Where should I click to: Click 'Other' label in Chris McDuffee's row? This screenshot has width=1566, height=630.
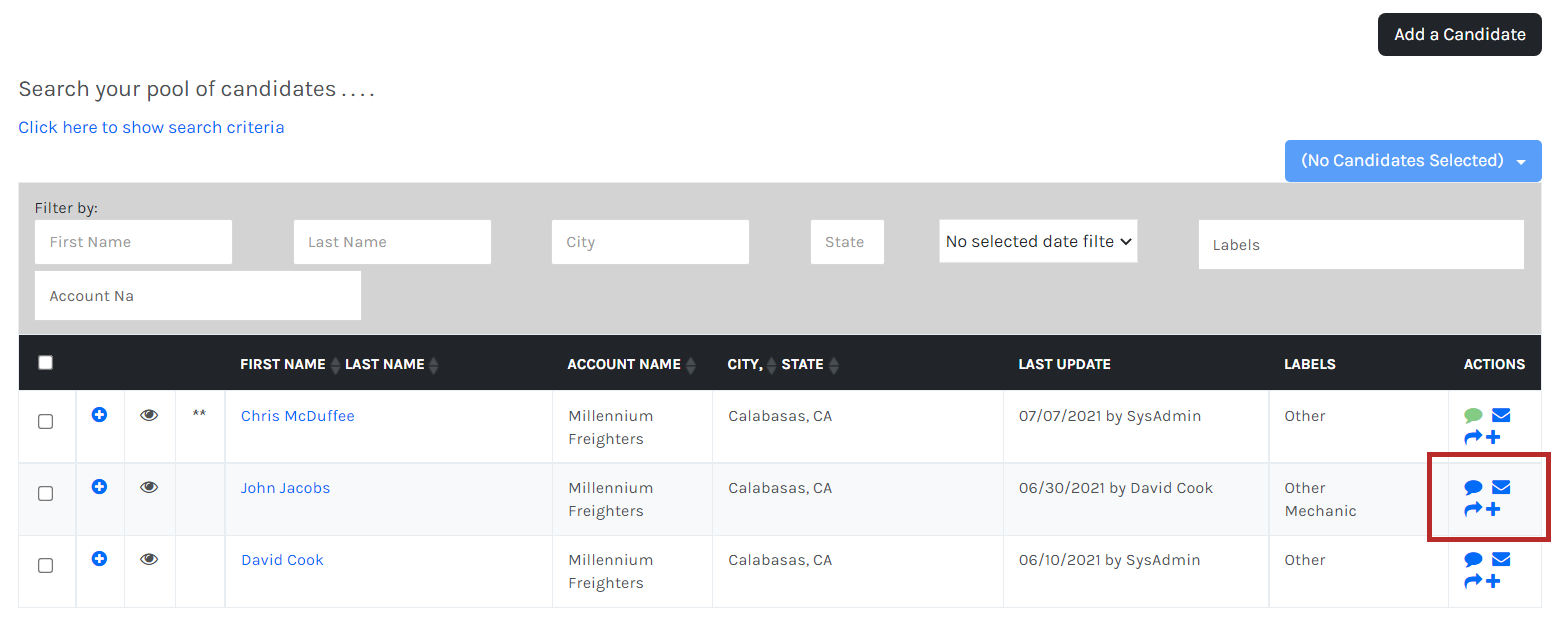pyautogui.click(x=1305, y=416)
